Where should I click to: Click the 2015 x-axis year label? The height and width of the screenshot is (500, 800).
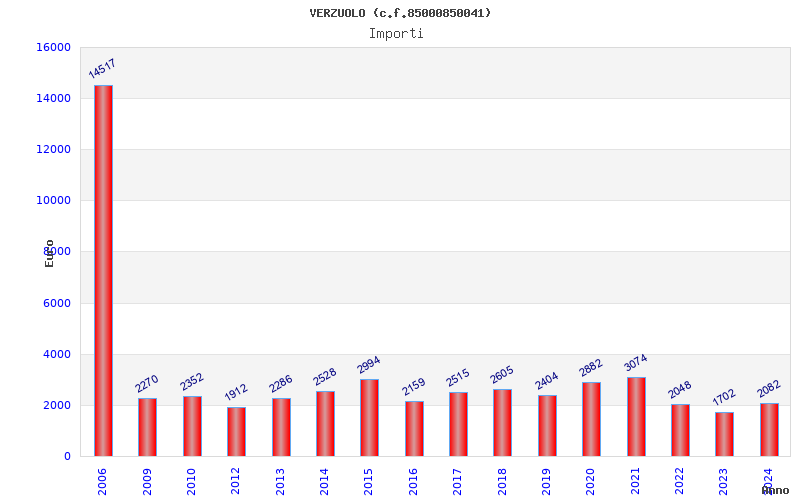click(x=368, y=482)
